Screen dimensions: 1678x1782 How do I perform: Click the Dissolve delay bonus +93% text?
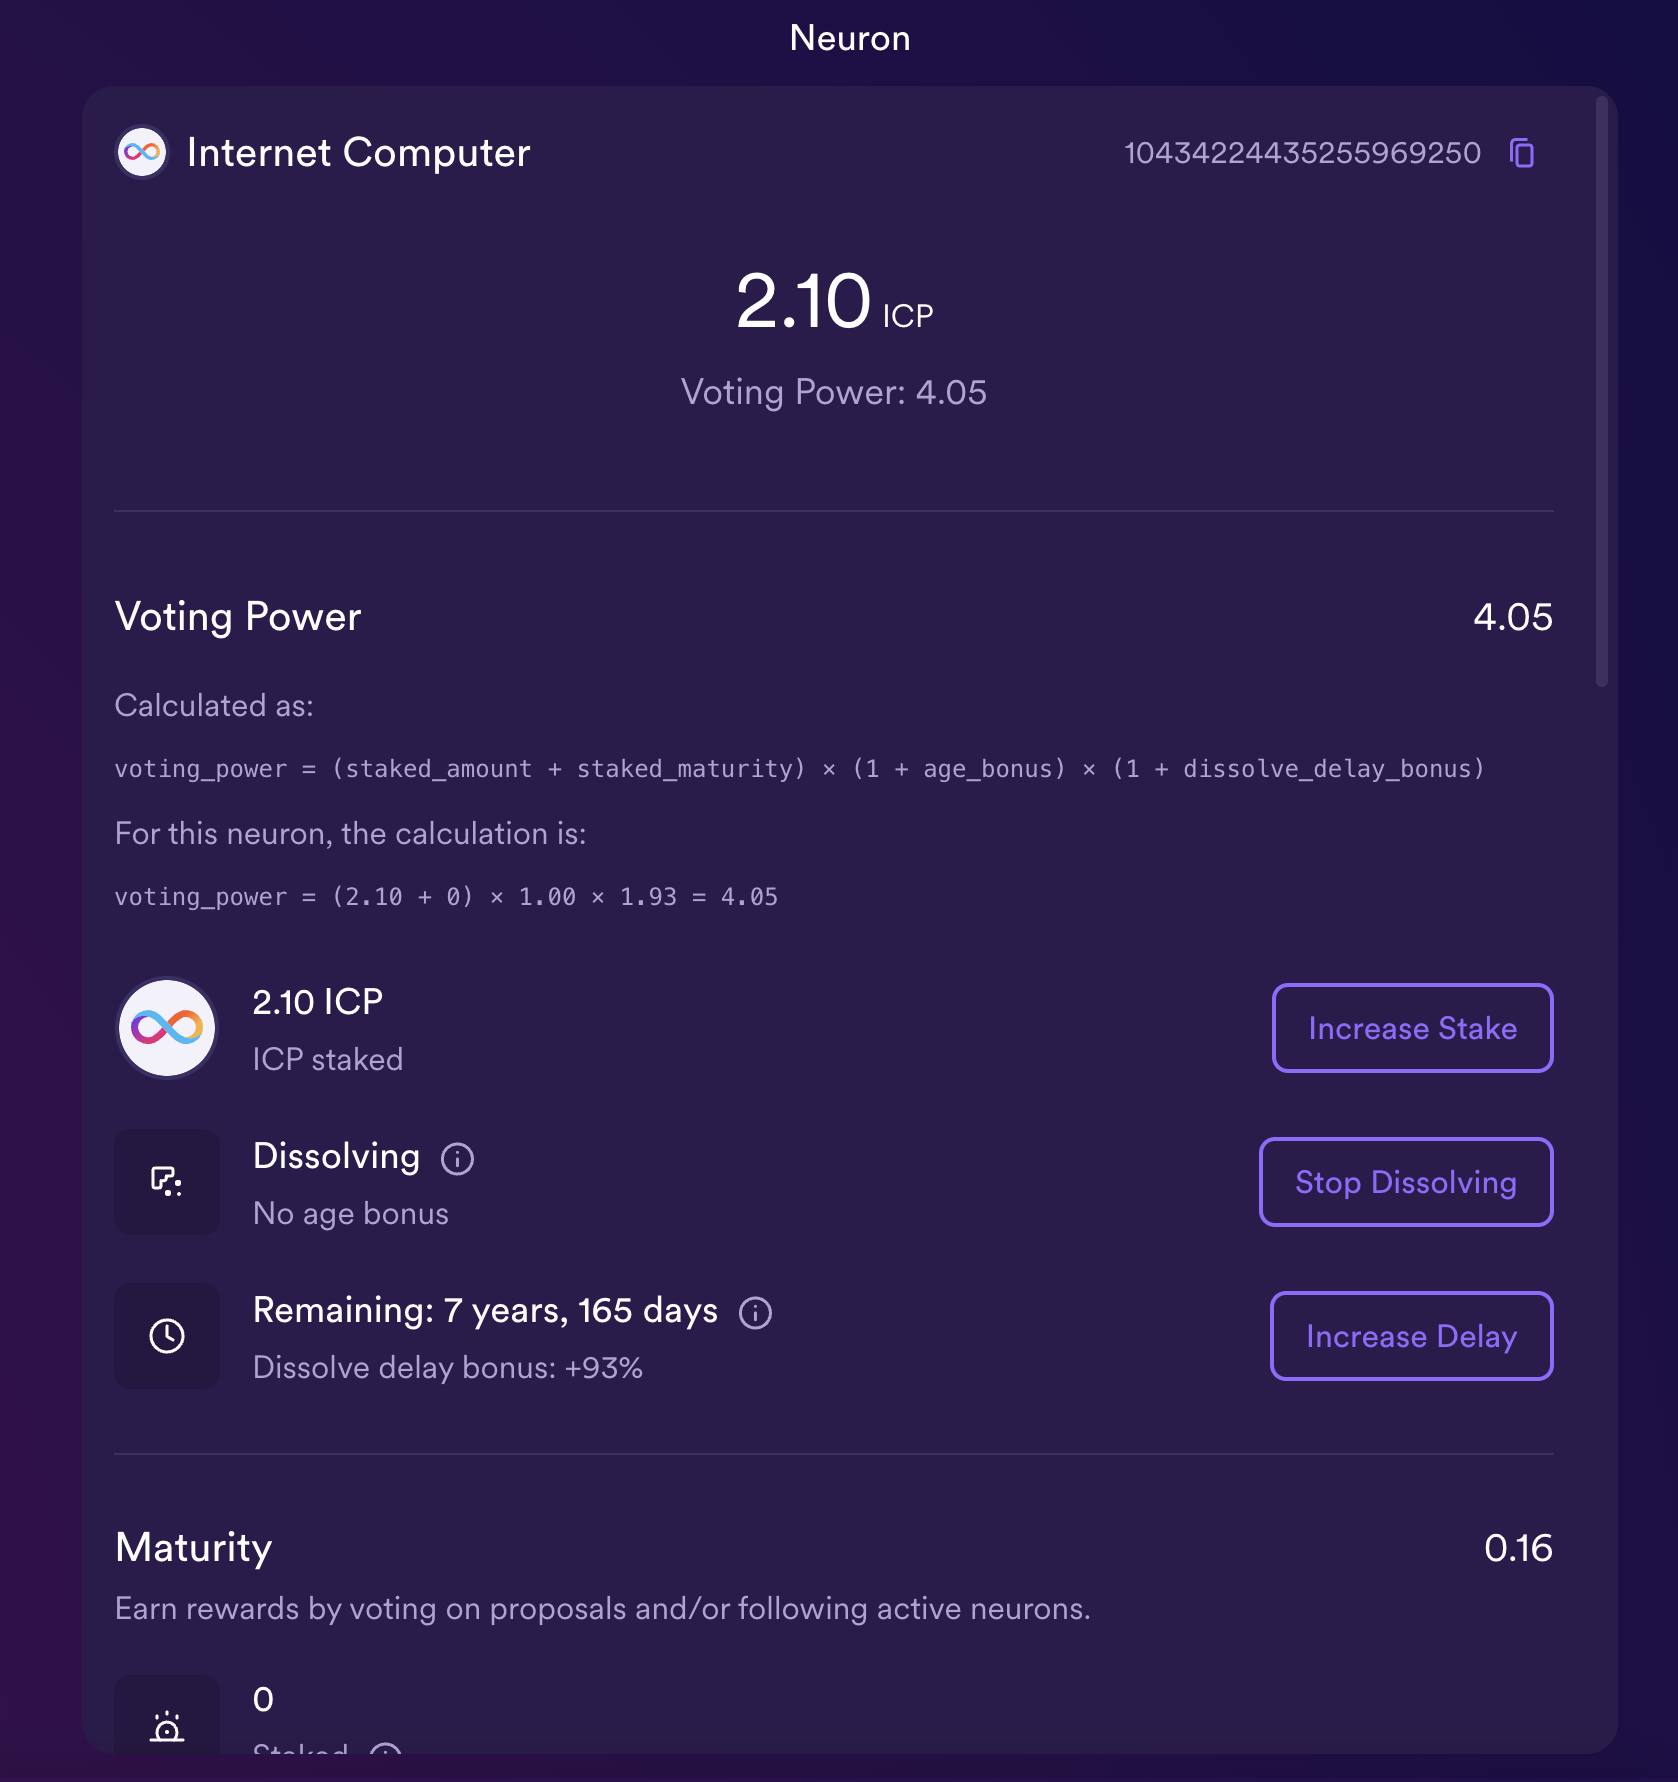point(447,1367)
